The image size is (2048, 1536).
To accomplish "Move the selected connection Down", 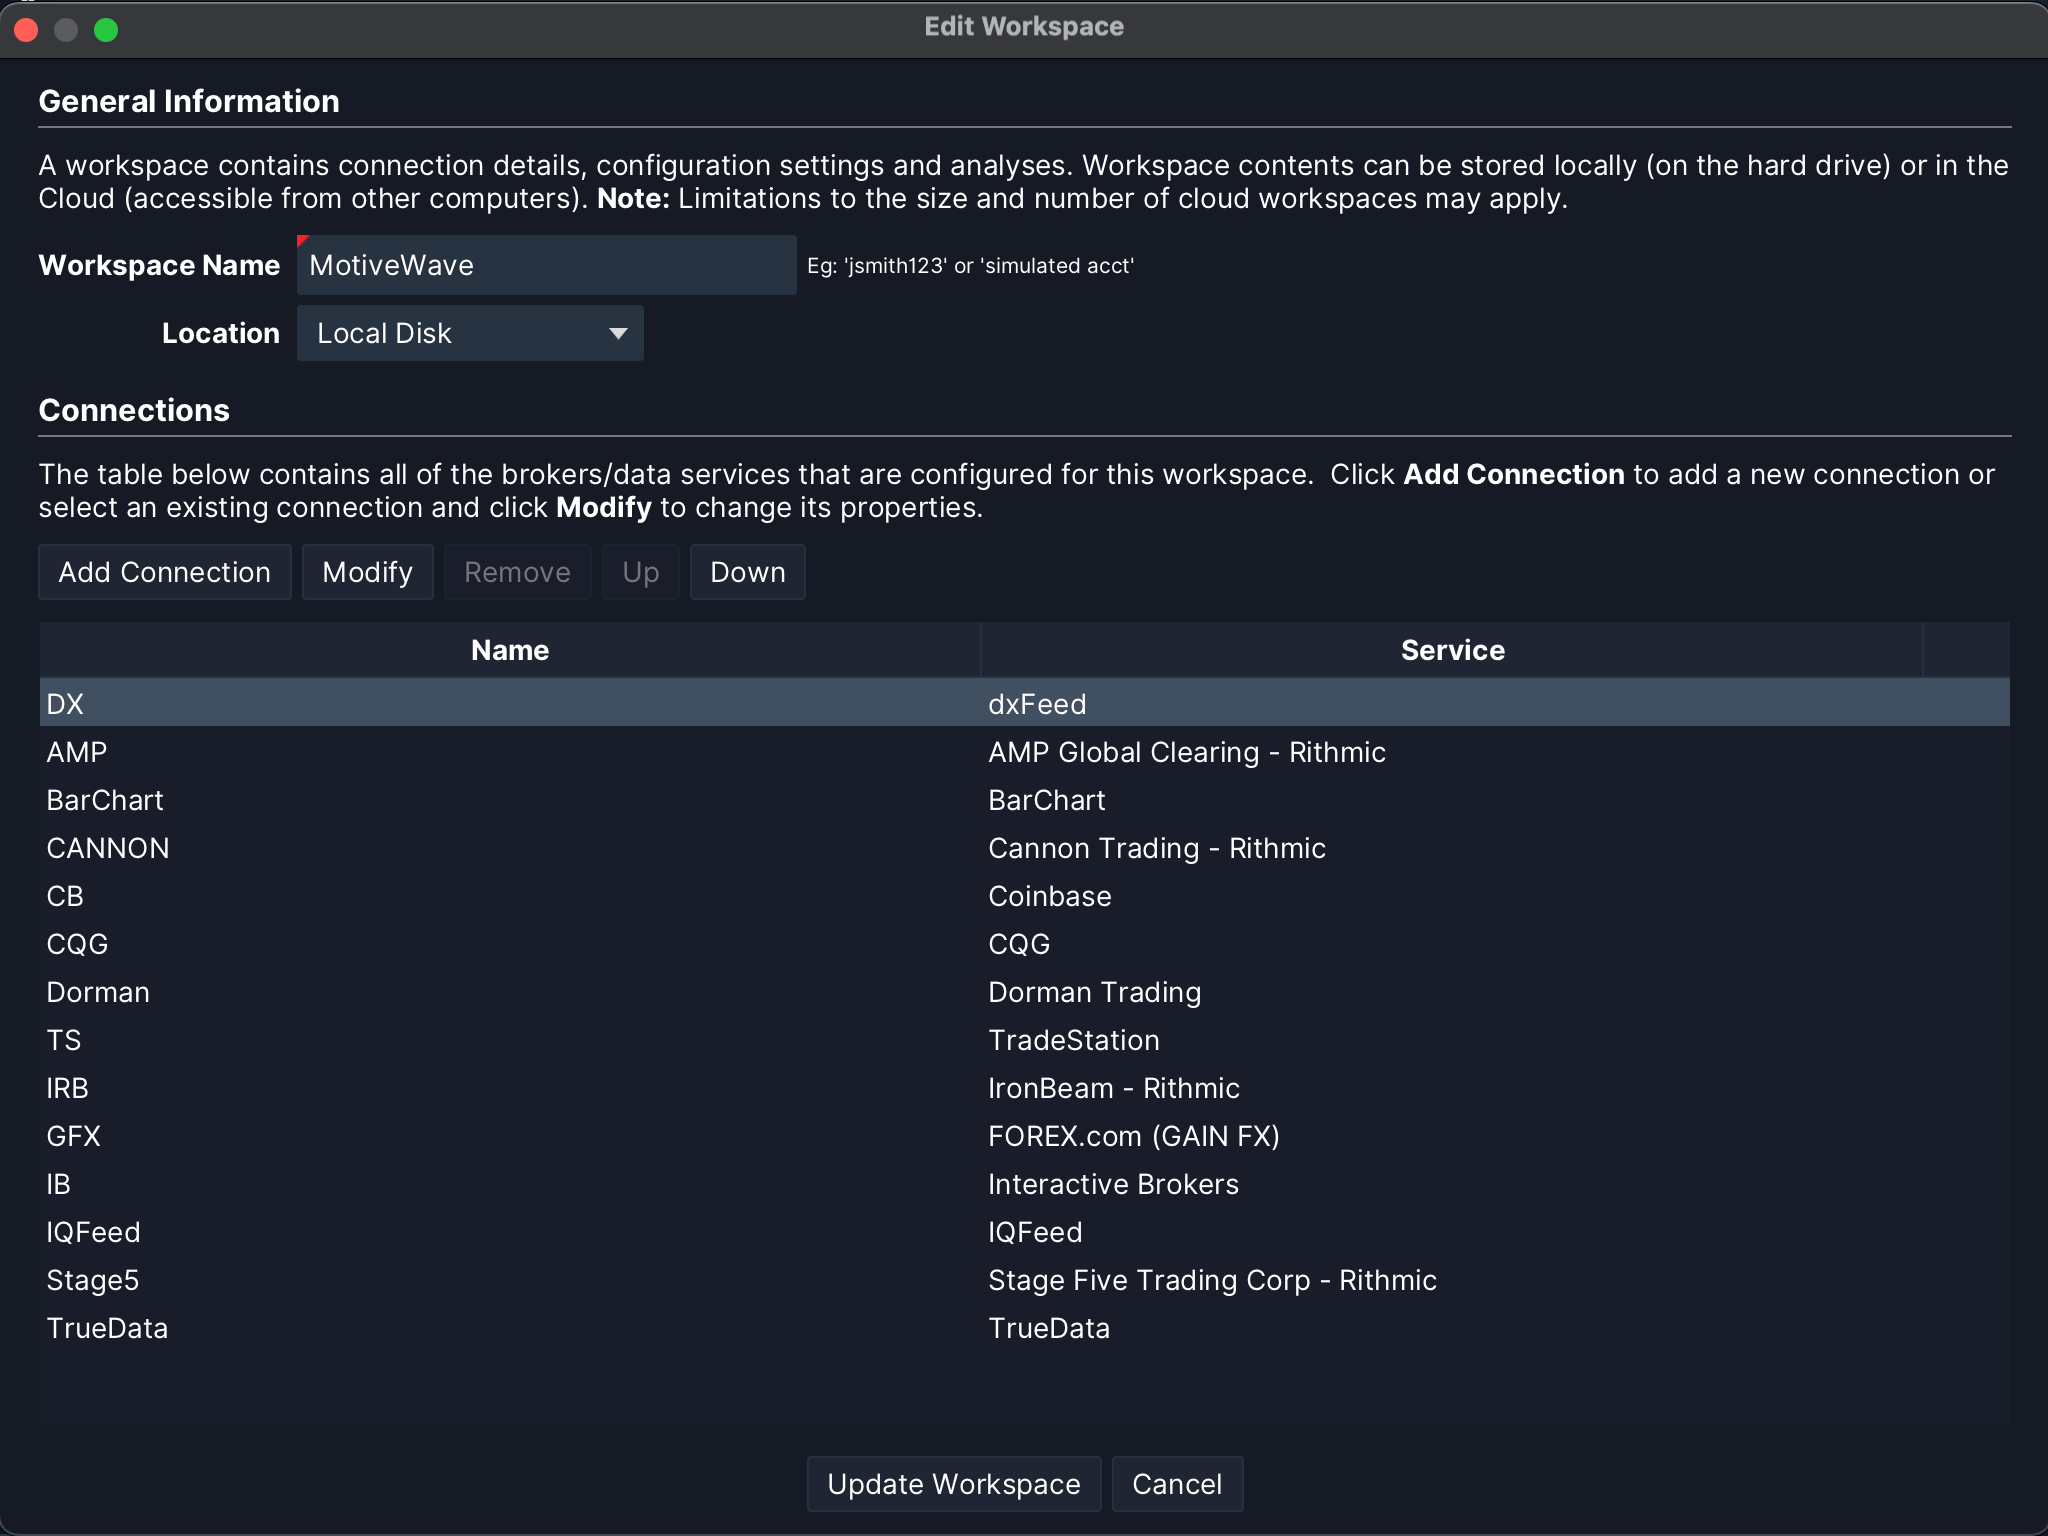I will pyautogui.click(x=747, y=572).
